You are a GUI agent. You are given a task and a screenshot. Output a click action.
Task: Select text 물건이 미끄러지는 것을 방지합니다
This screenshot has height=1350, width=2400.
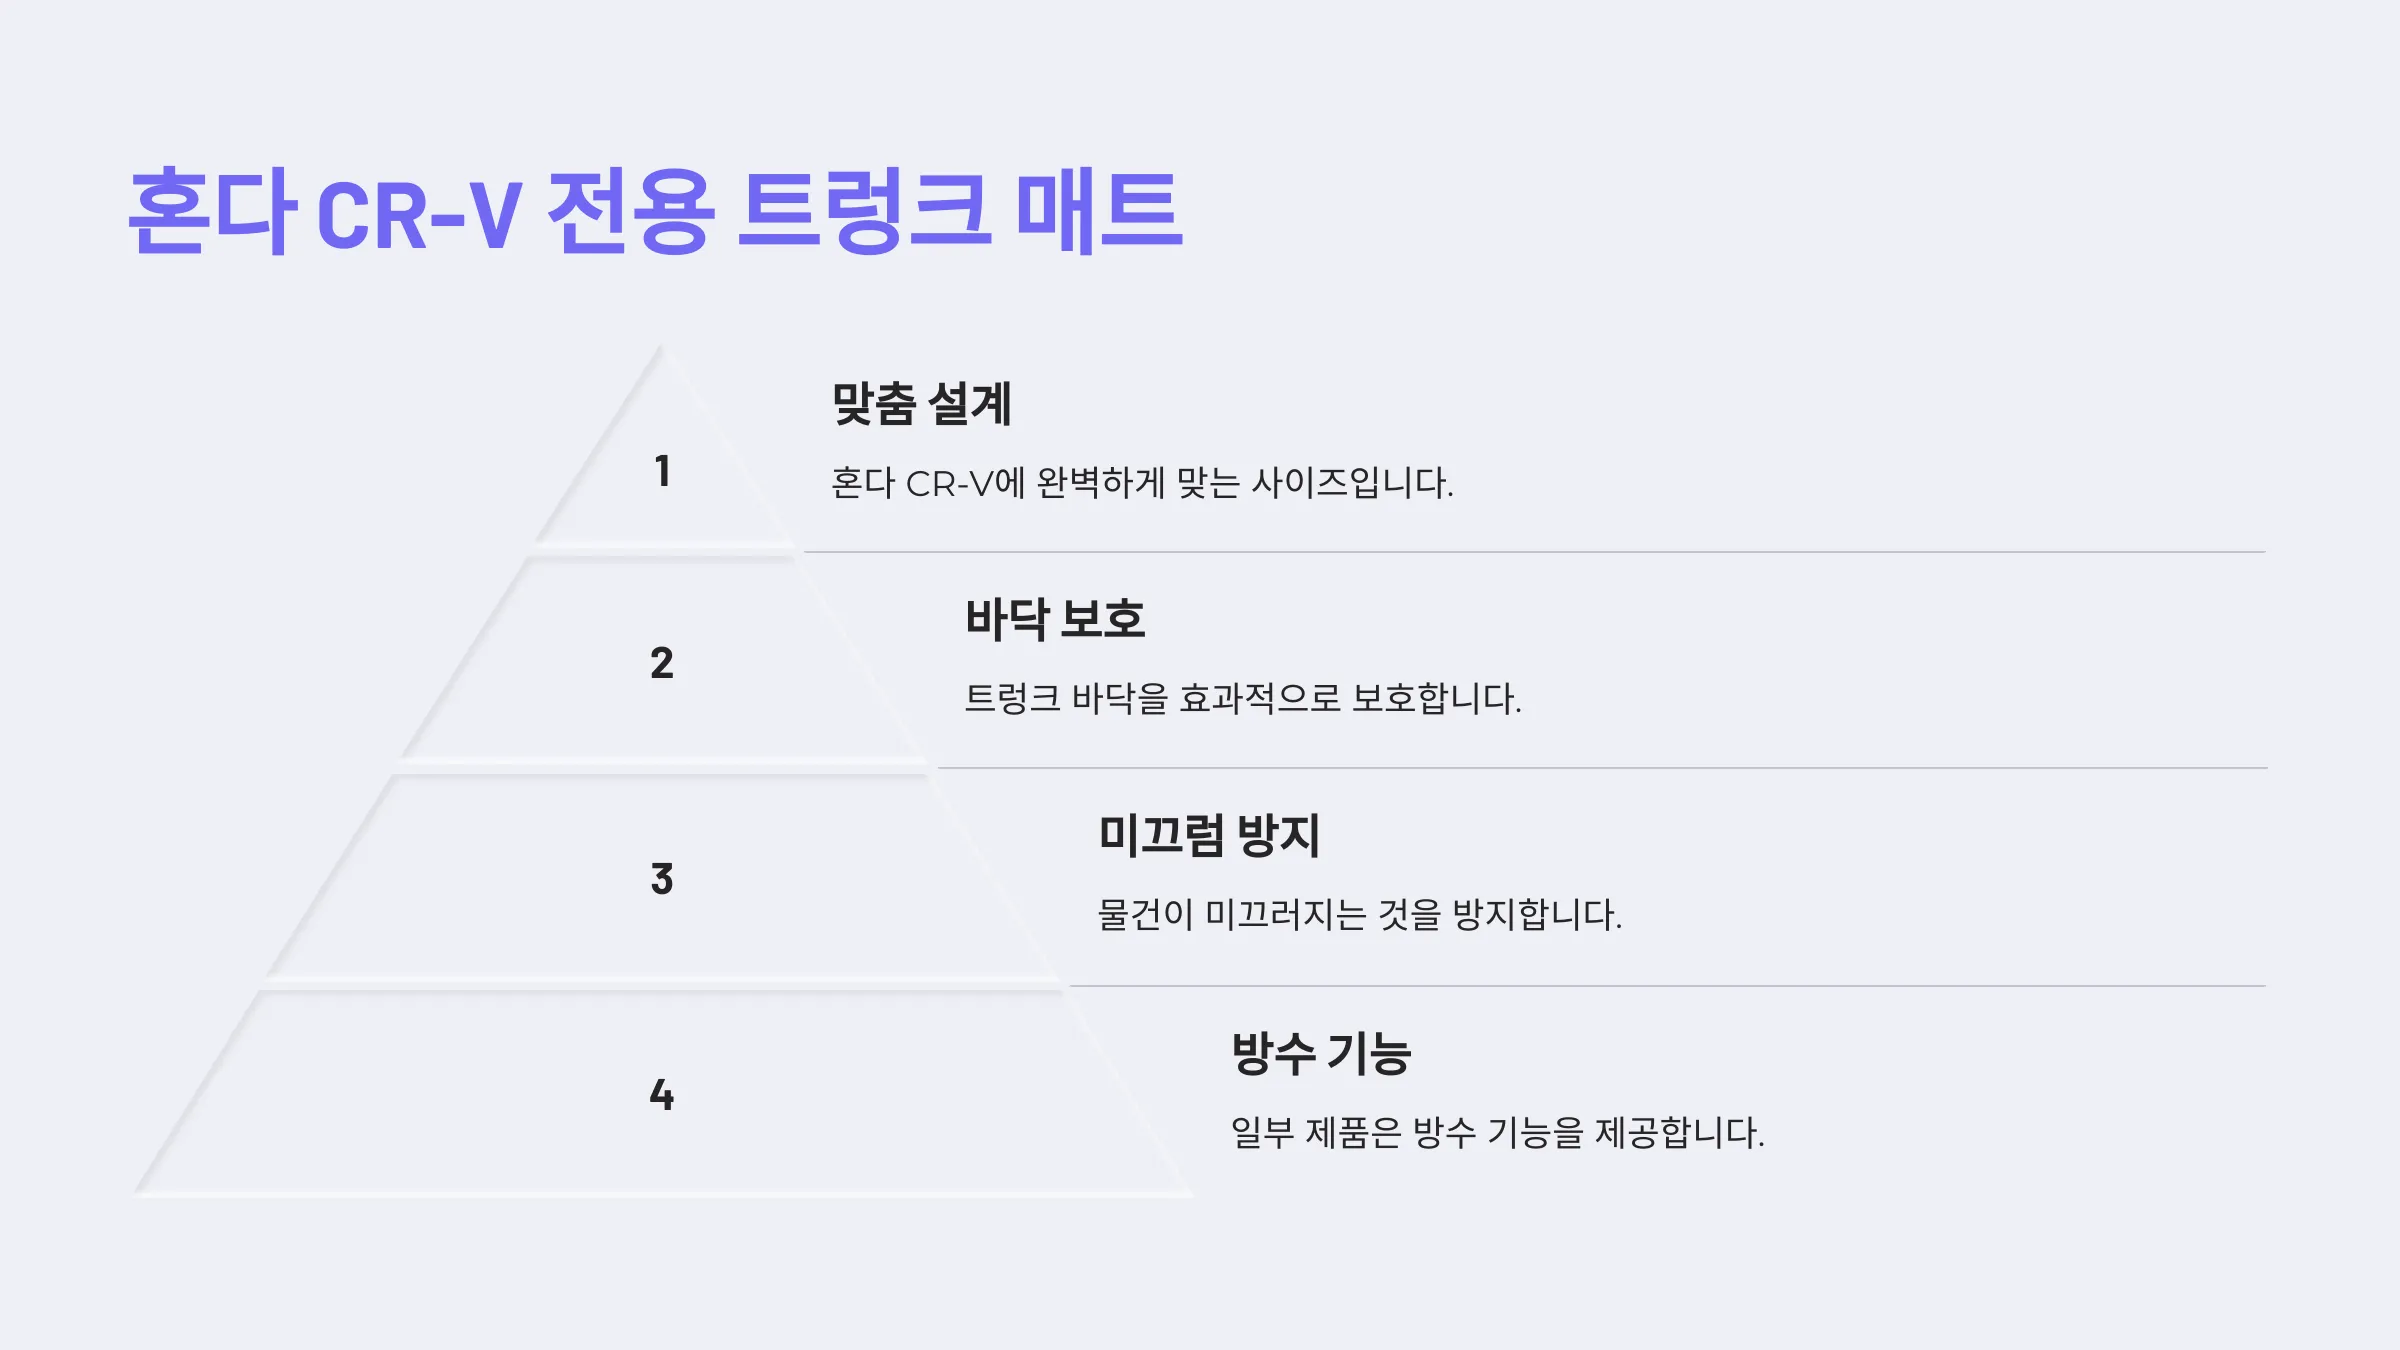pos(1360,914)
